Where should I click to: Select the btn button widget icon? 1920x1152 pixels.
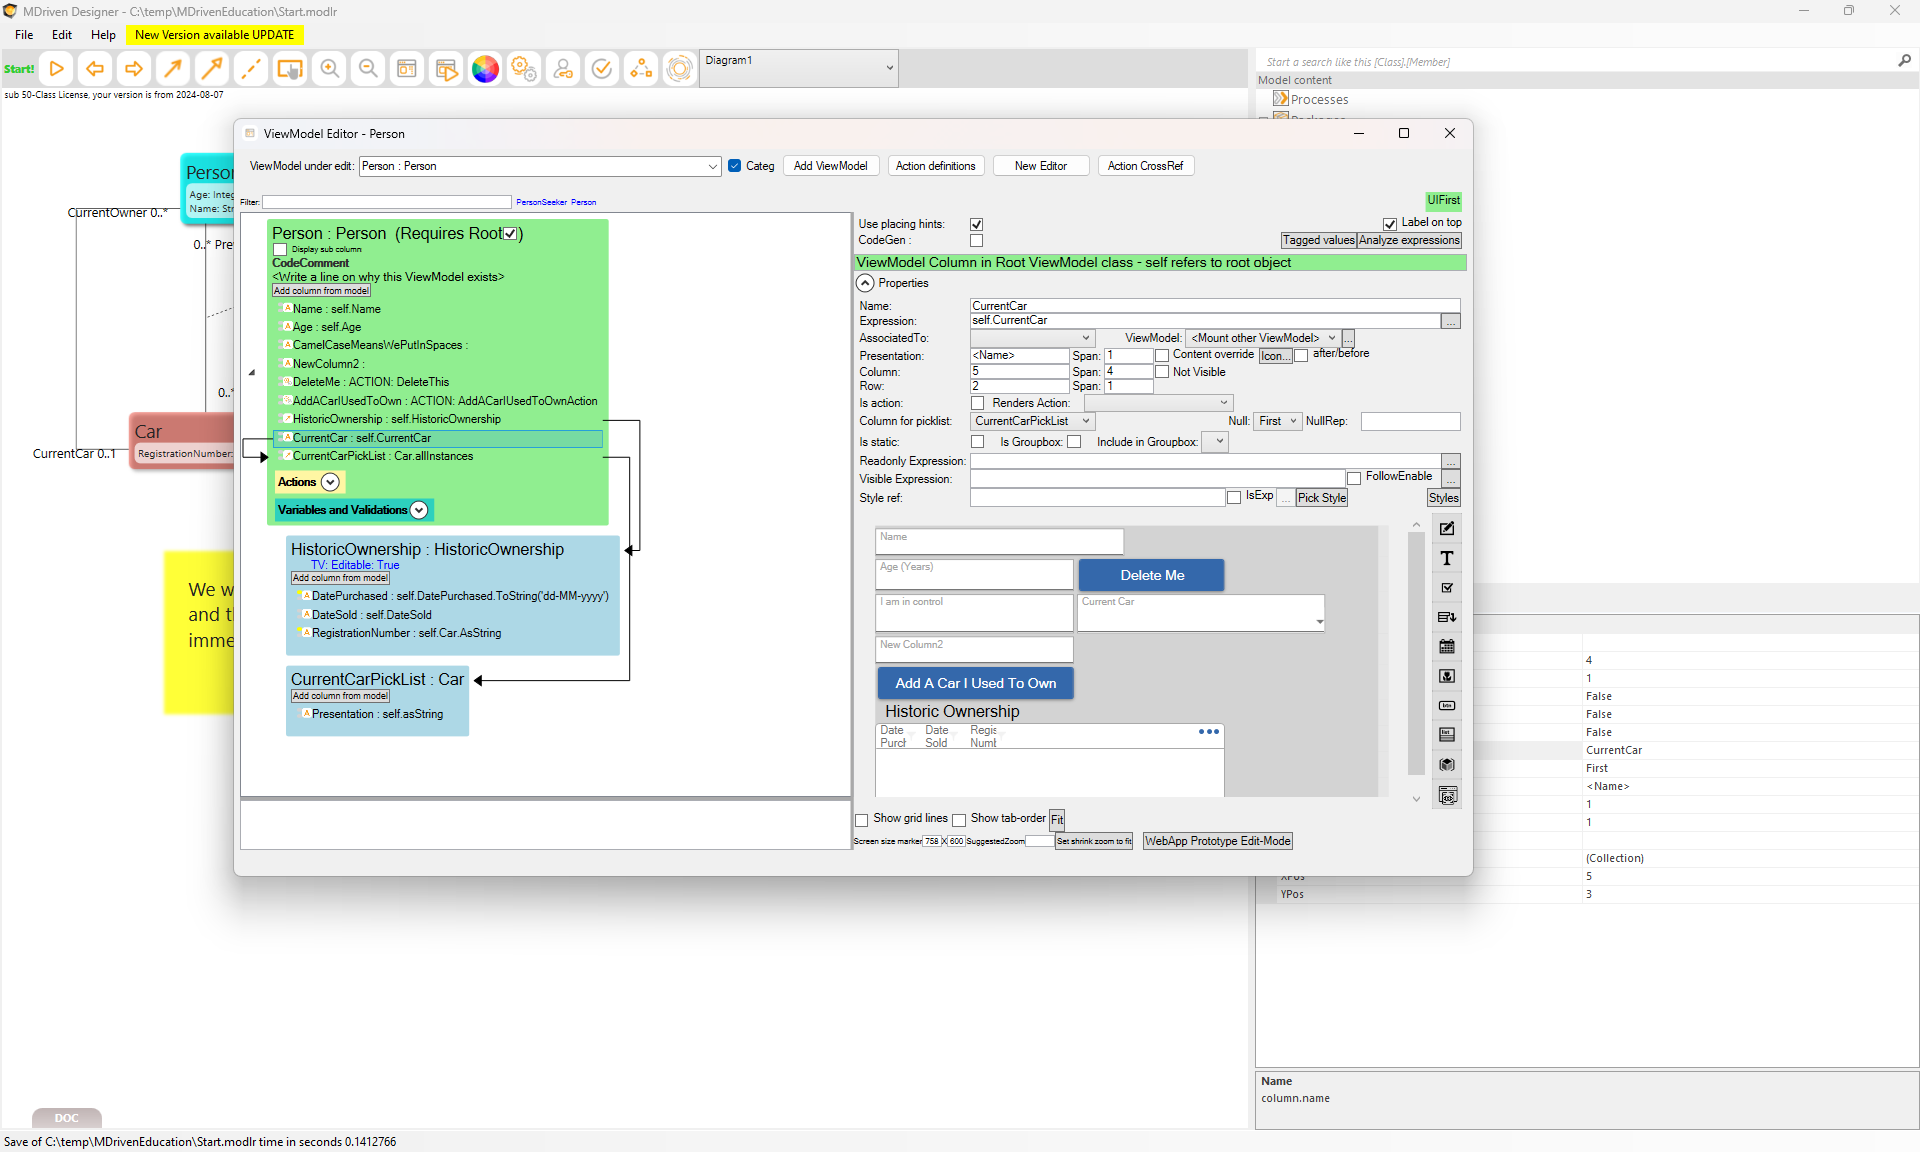pyautogui.click(x=1447, y=706)
